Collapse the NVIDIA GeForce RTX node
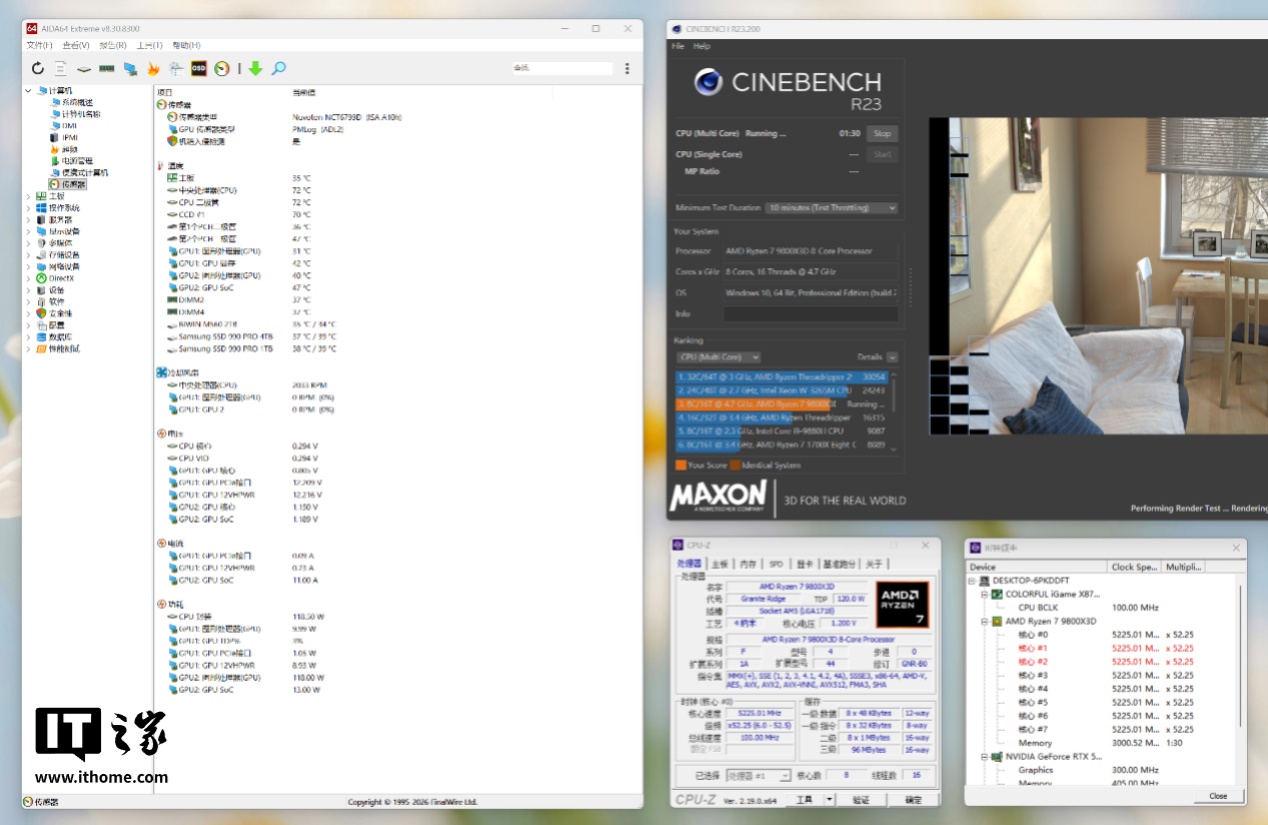Image resolution: width=1268 pixels, height=825 pixels. pos(984,756)
